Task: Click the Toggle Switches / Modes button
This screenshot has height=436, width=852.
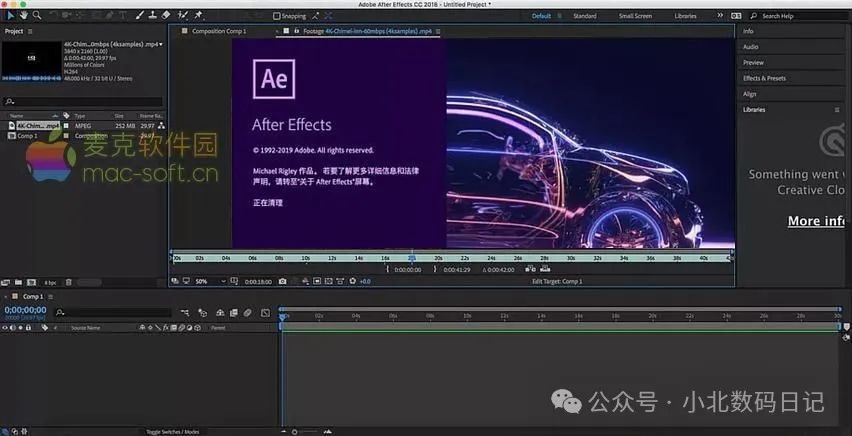Action: tap(172, 432)
